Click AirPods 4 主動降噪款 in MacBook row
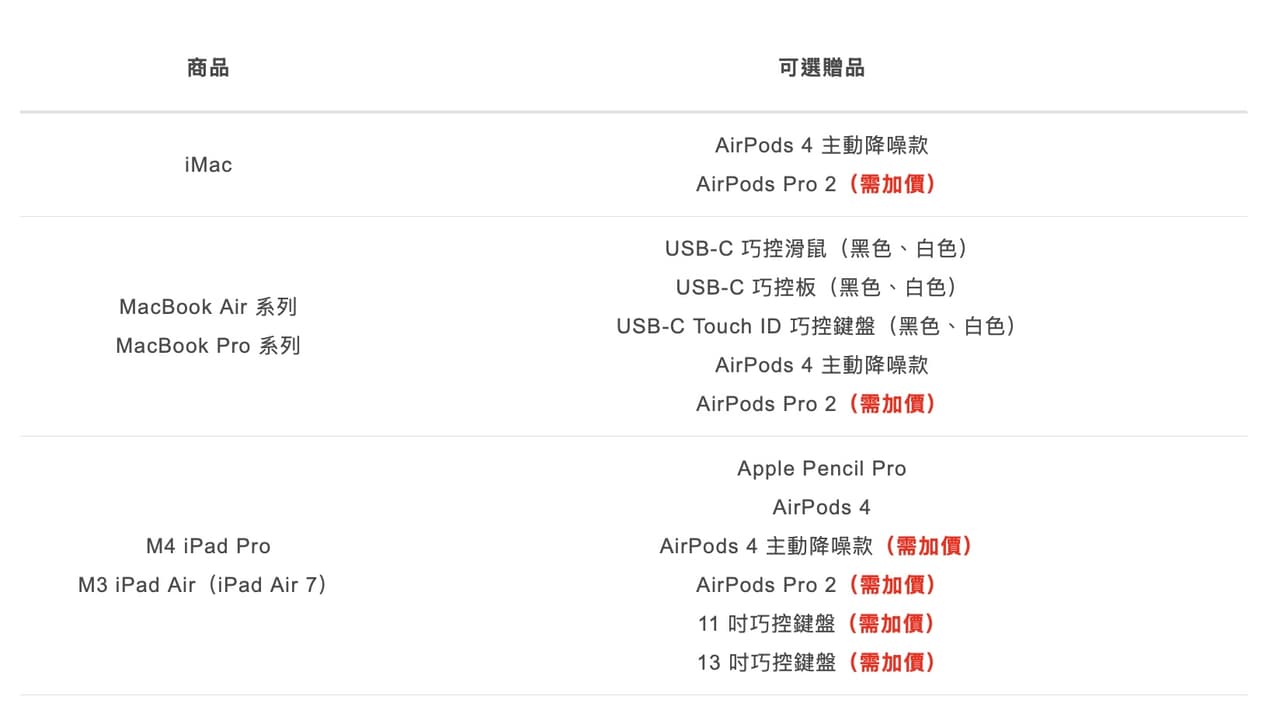This screenshot has height=718, width=1280. pos(822,365)
